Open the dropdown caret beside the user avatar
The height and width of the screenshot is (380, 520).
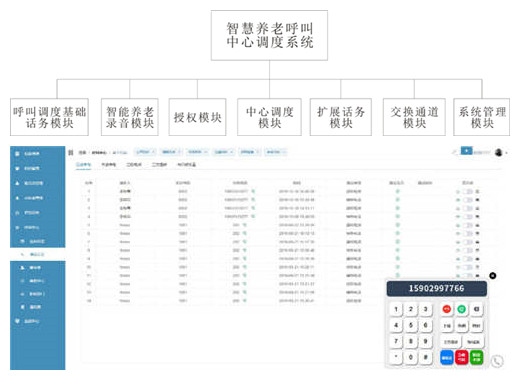(x=507, y=153)
